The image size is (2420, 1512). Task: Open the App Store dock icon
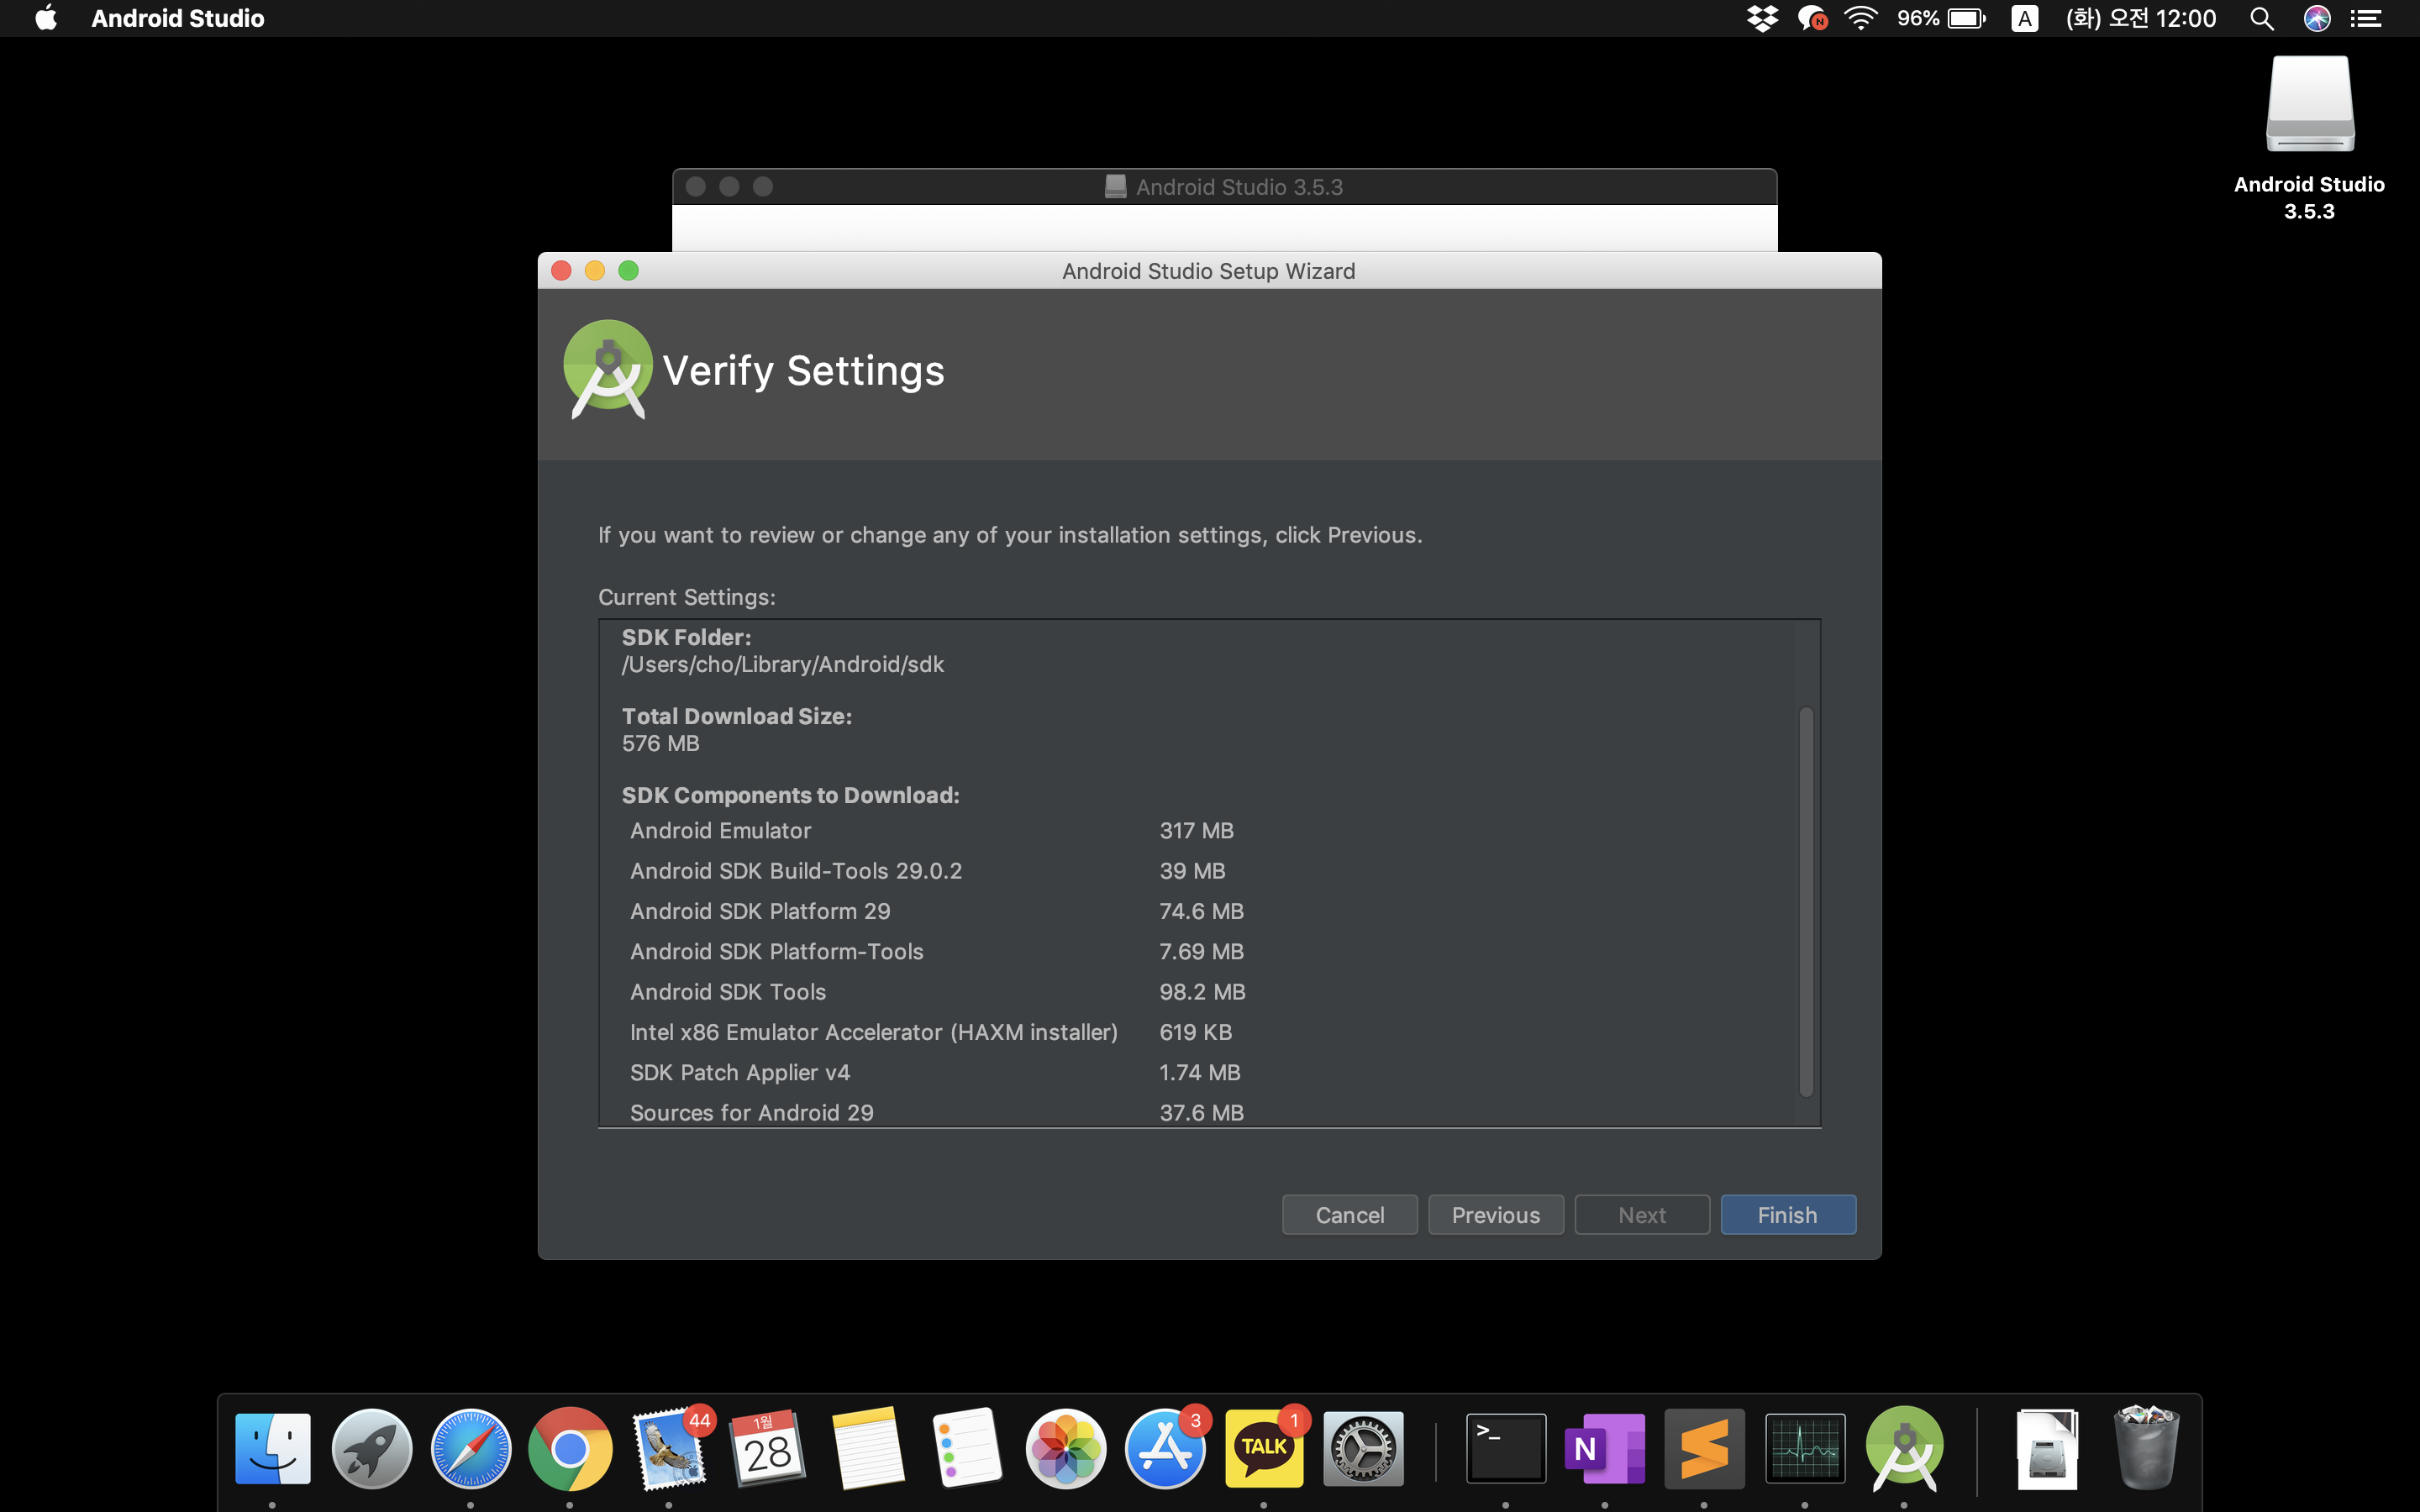click(1164, 1448)
